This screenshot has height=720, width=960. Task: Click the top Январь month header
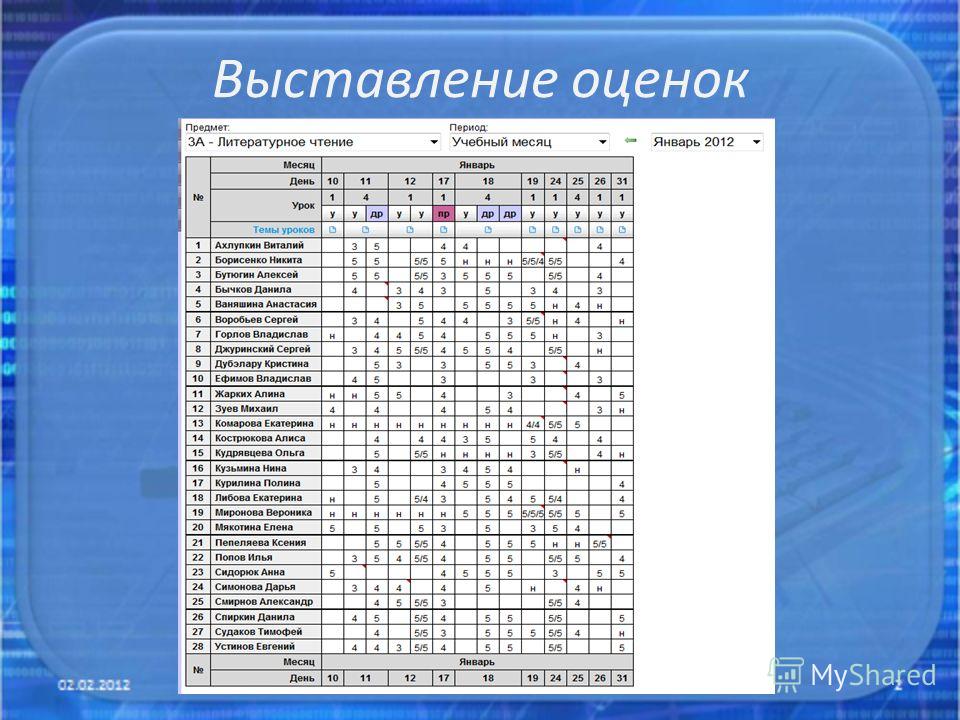point(477,165)
